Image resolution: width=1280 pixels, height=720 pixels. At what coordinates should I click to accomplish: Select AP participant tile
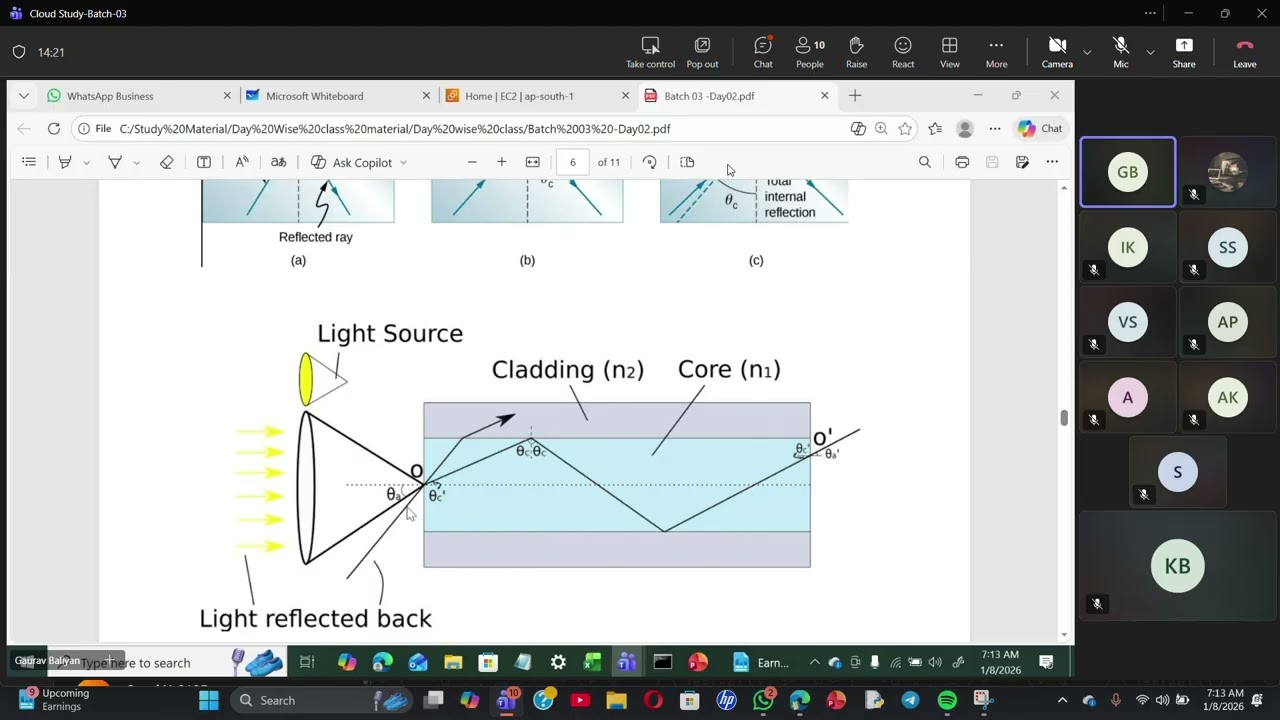[1228, 322]
